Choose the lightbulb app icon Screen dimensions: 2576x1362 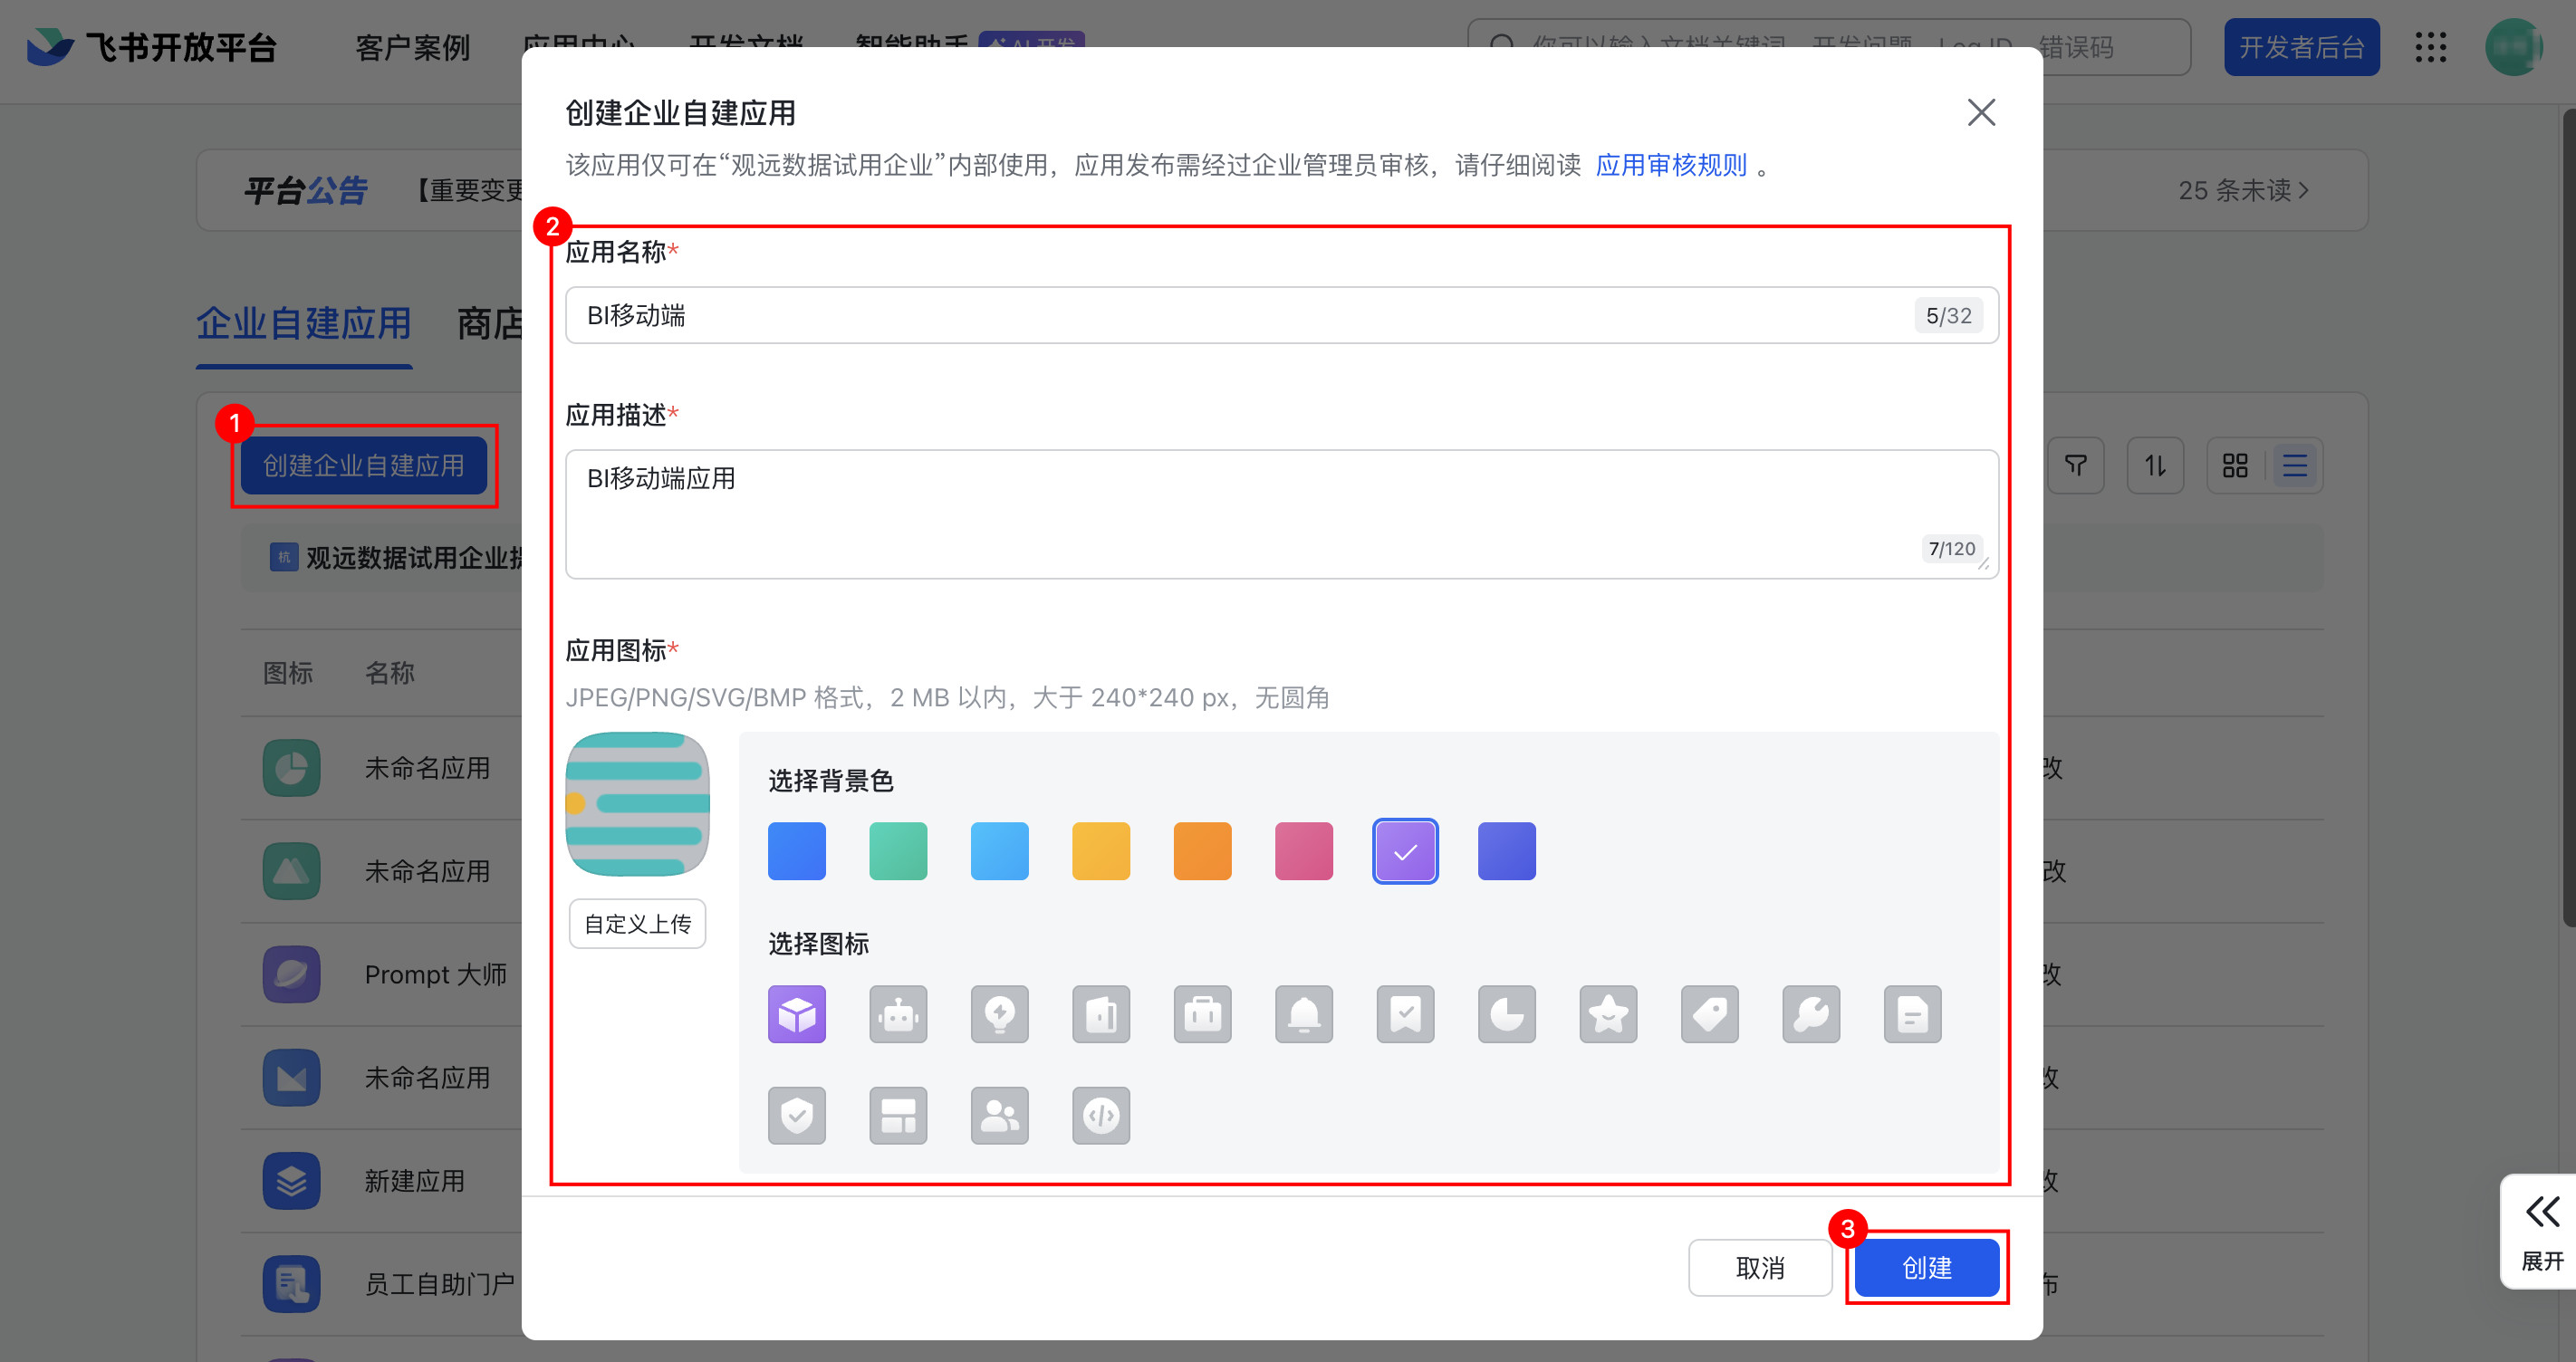pos(999,1014)
